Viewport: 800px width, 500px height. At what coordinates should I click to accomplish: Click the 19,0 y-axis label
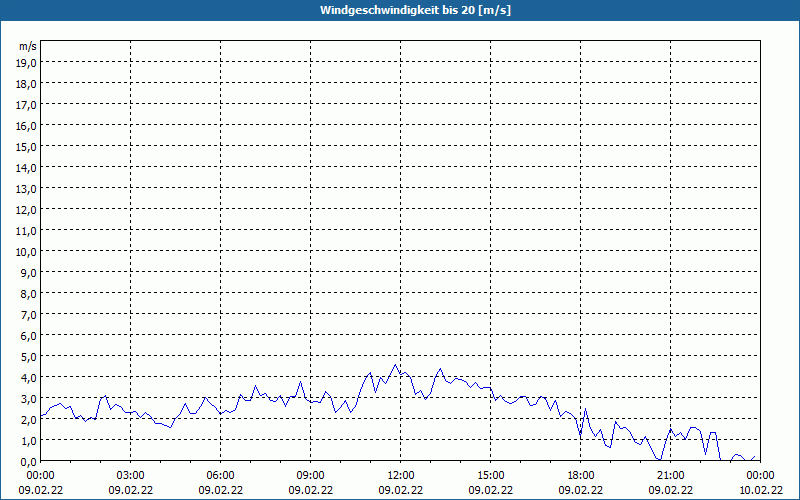pos(27,63)
